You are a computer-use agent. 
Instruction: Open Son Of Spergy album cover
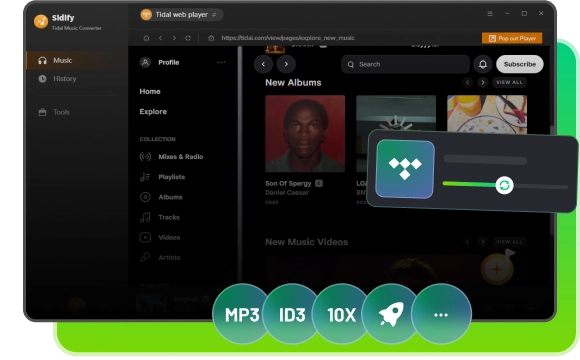pyautogui.click(x=305, y=134)
